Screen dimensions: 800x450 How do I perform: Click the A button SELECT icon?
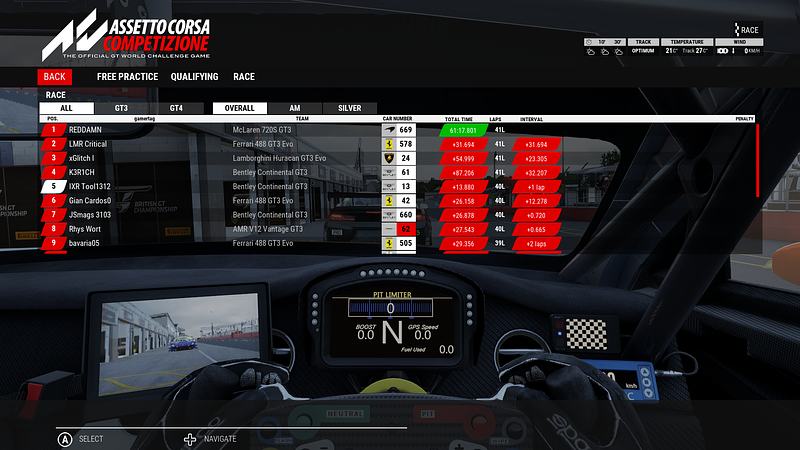tap(65, 439)
